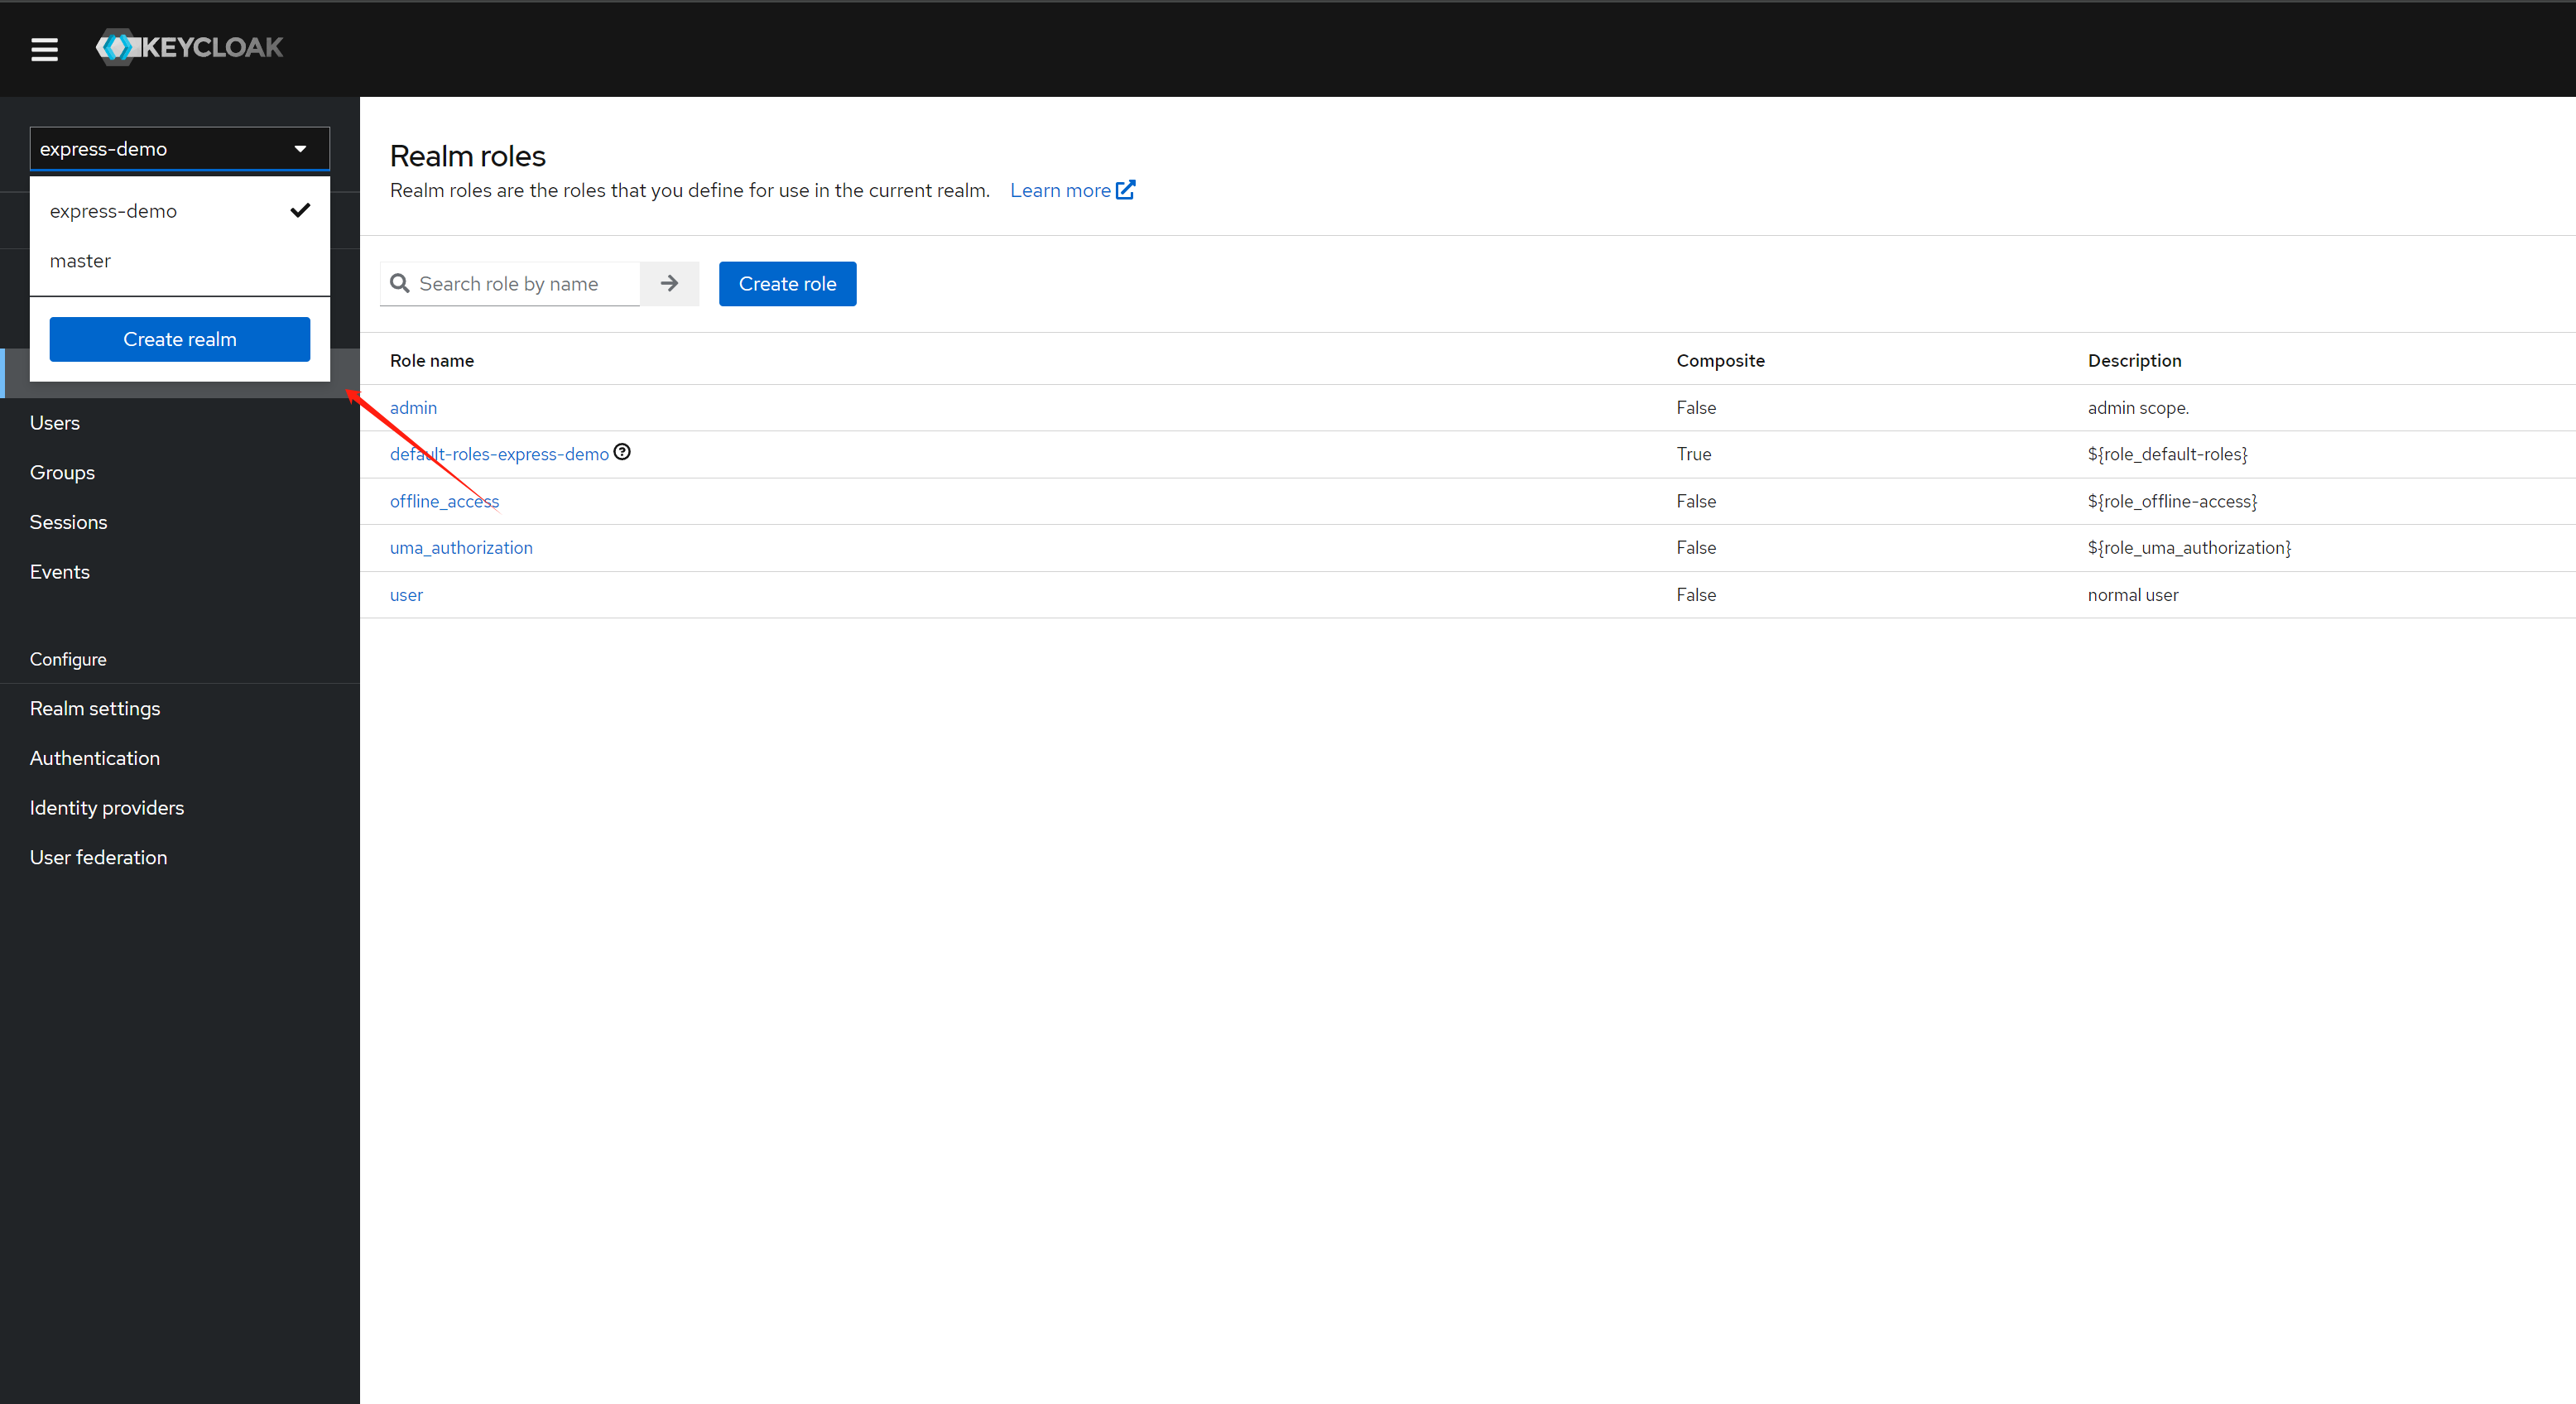Toggle the hamburger navigation menu
Viewport: 2576px width, 1404px height.
click(44, 49)
